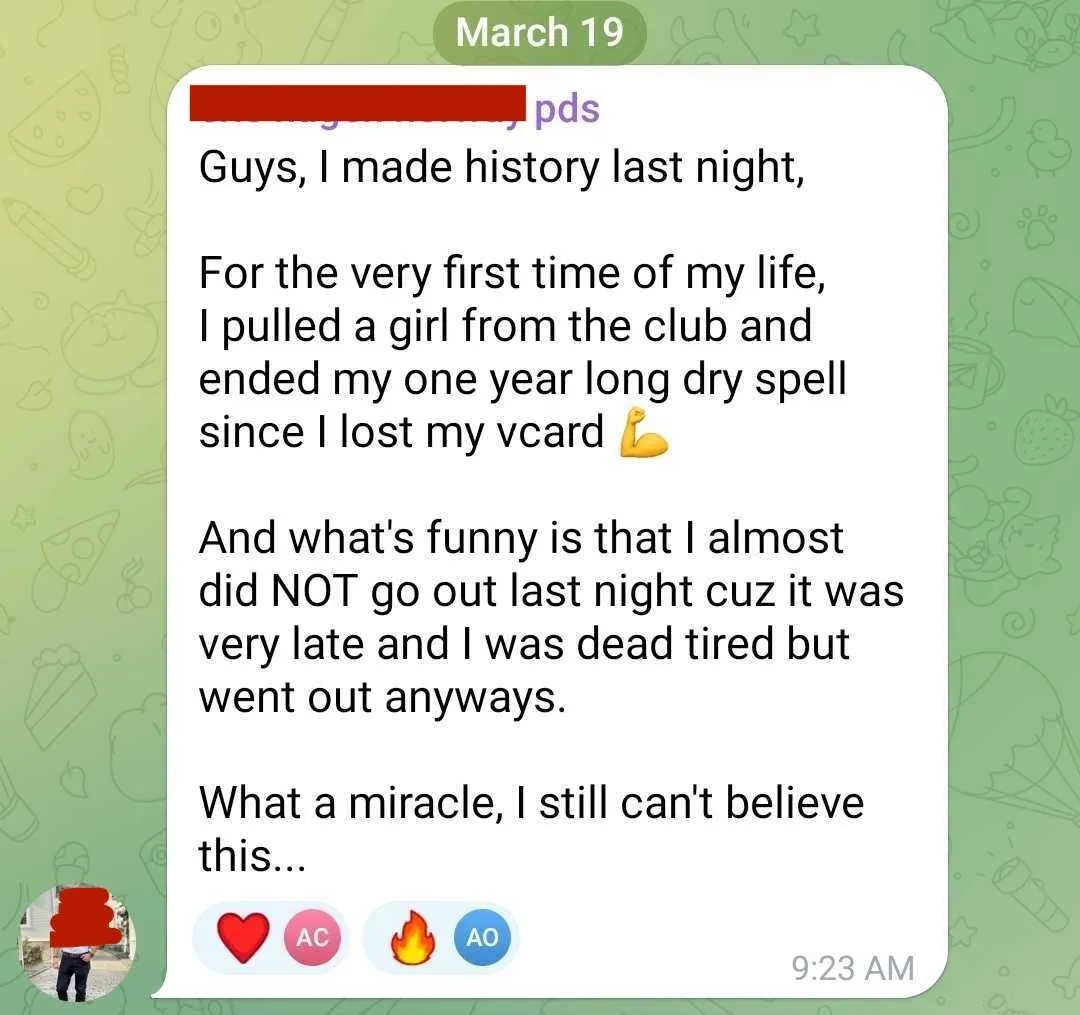Screen dimensions: 1080x1015
Task: Toggle the heart reaction pill with AC
Action: [271, 937]
